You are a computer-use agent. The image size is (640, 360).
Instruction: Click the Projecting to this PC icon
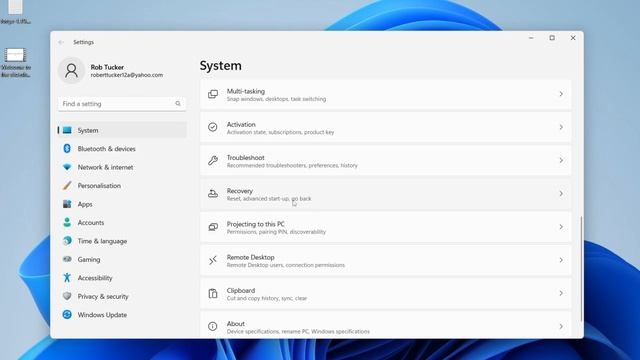click(213, 227)
